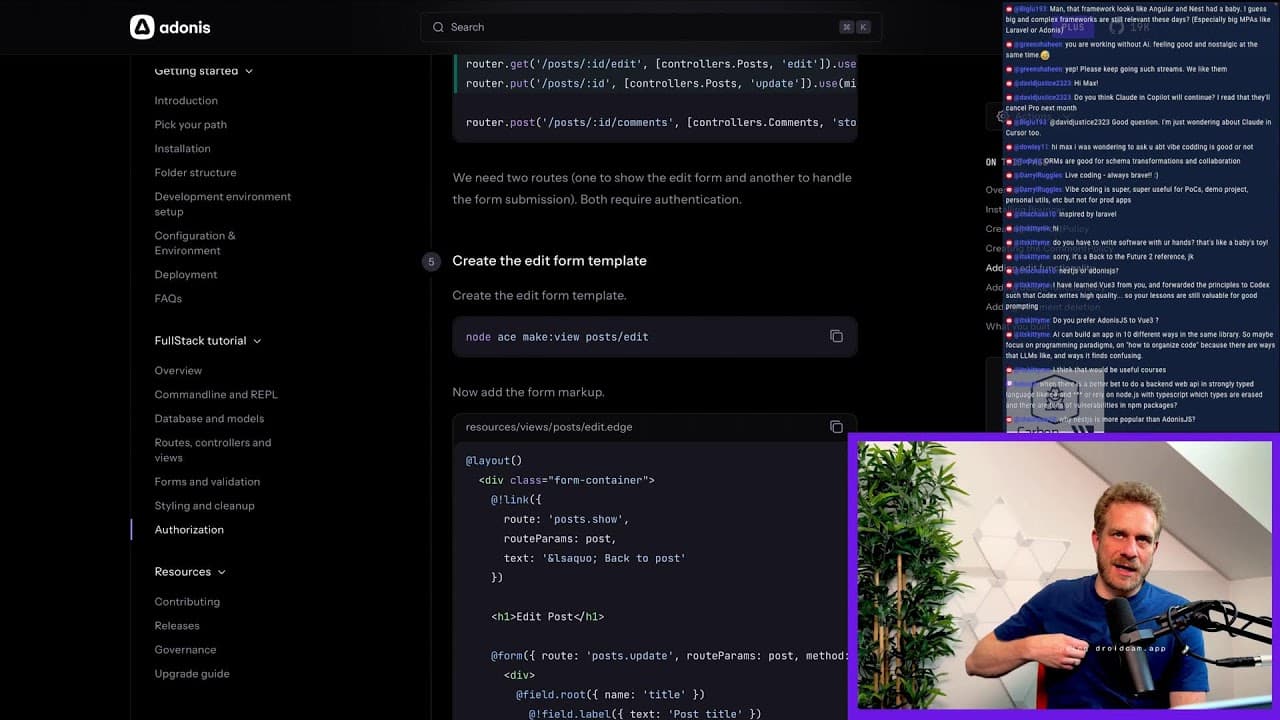Go to the Deployment page
The height and width of the screenshot is (720, 1280).
186,275
